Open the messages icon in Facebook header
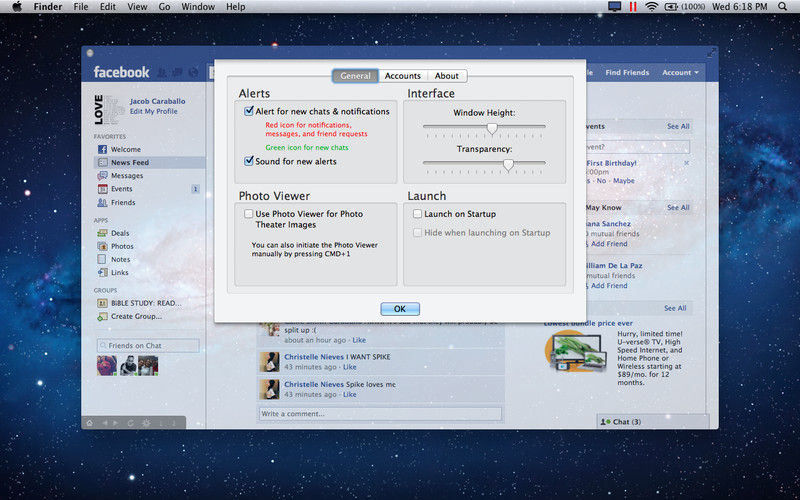 click(x=178, y=72)
